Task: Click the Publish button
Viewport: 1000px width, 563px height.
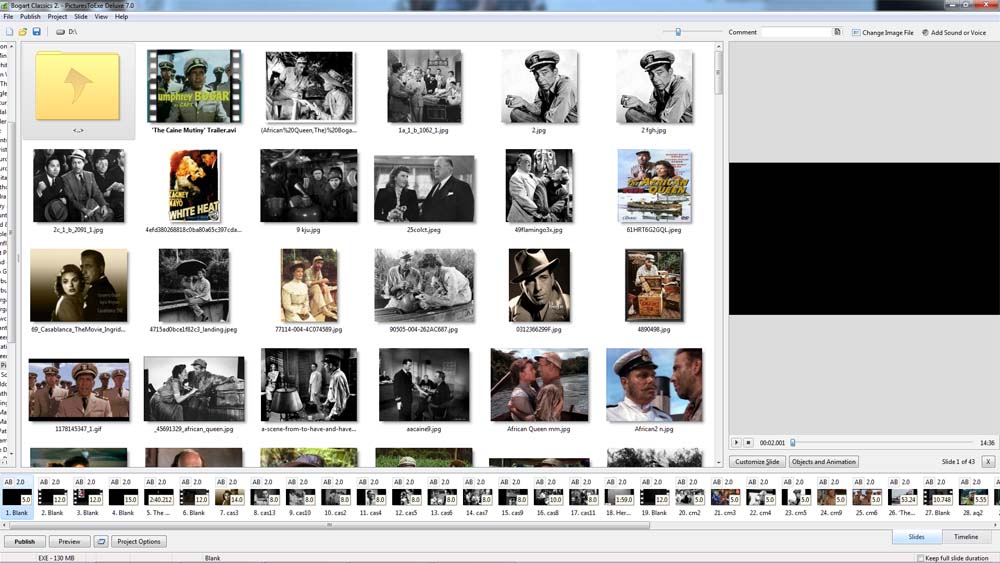Action: coord(25,541)
